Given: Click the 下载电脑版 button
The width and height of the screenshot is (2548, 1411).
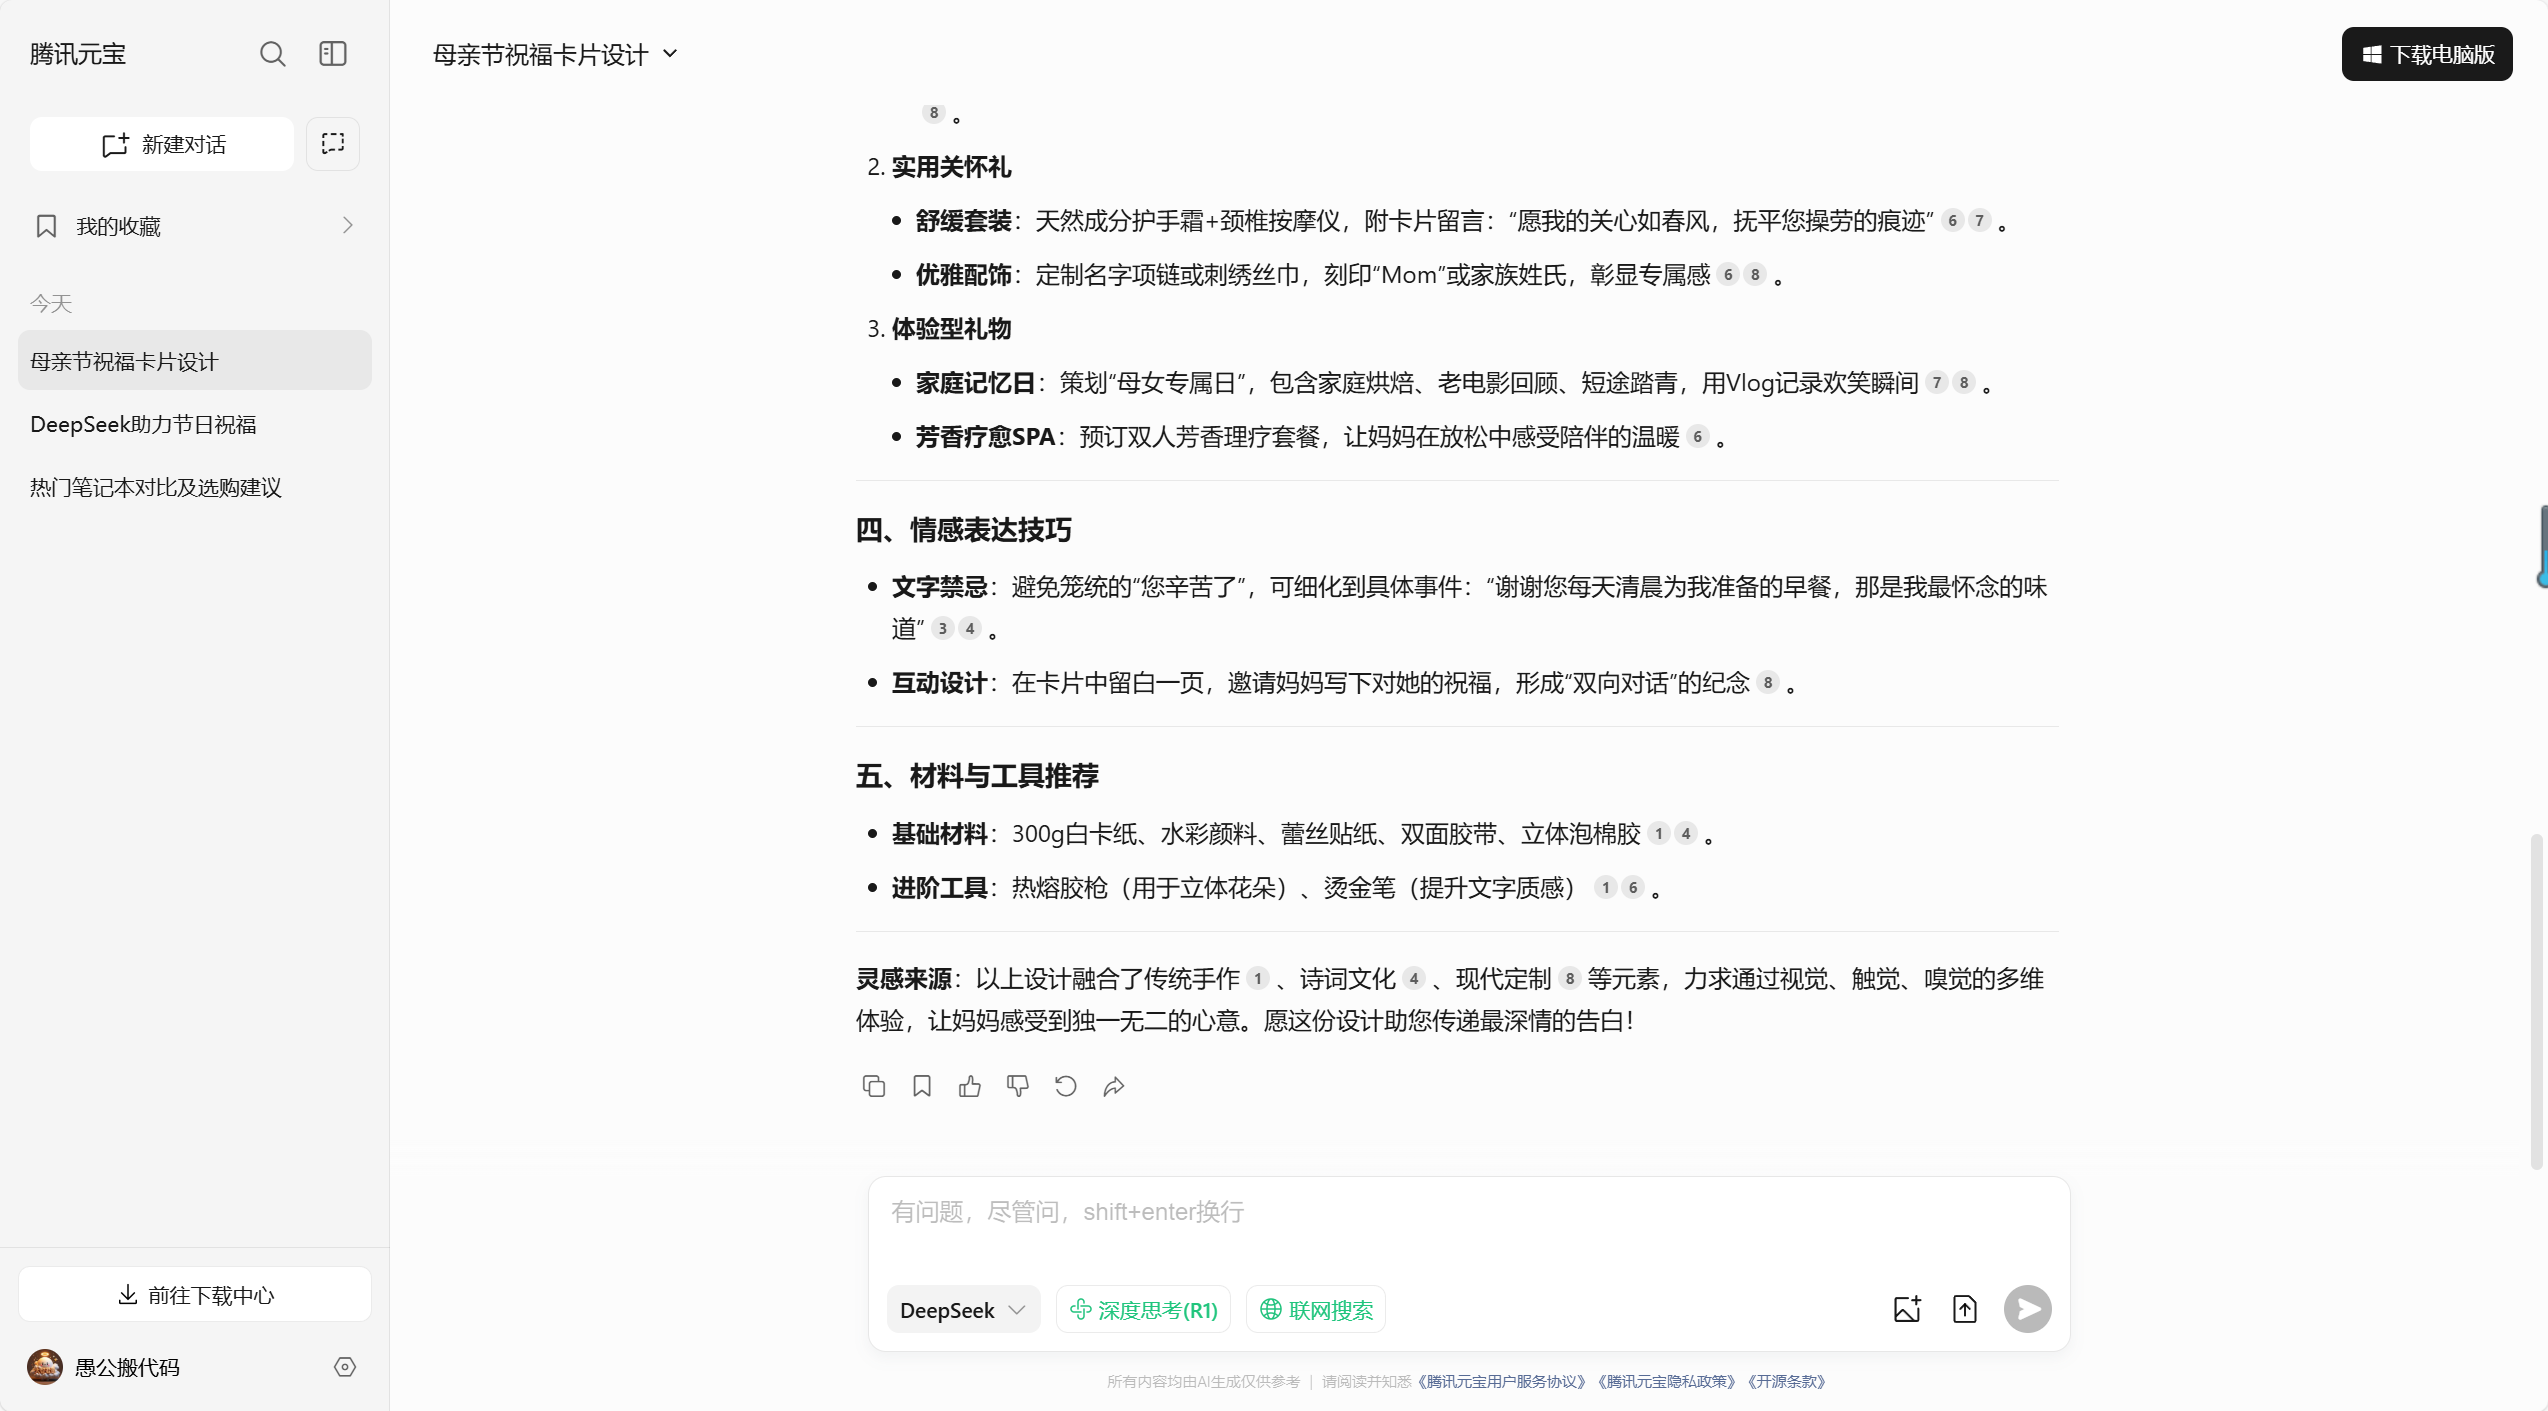Looking at the screenshot, I should click(x=2427, y=54).
